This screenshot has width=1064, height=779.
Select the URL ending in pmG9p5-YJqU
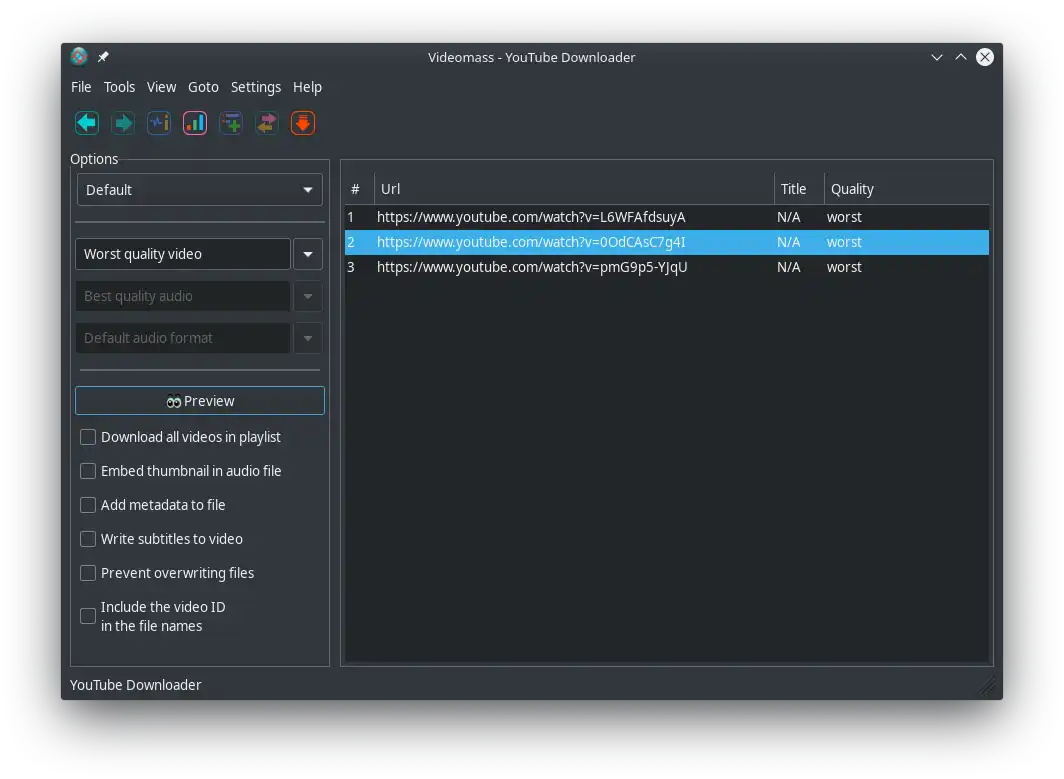(x=532, y=267)
